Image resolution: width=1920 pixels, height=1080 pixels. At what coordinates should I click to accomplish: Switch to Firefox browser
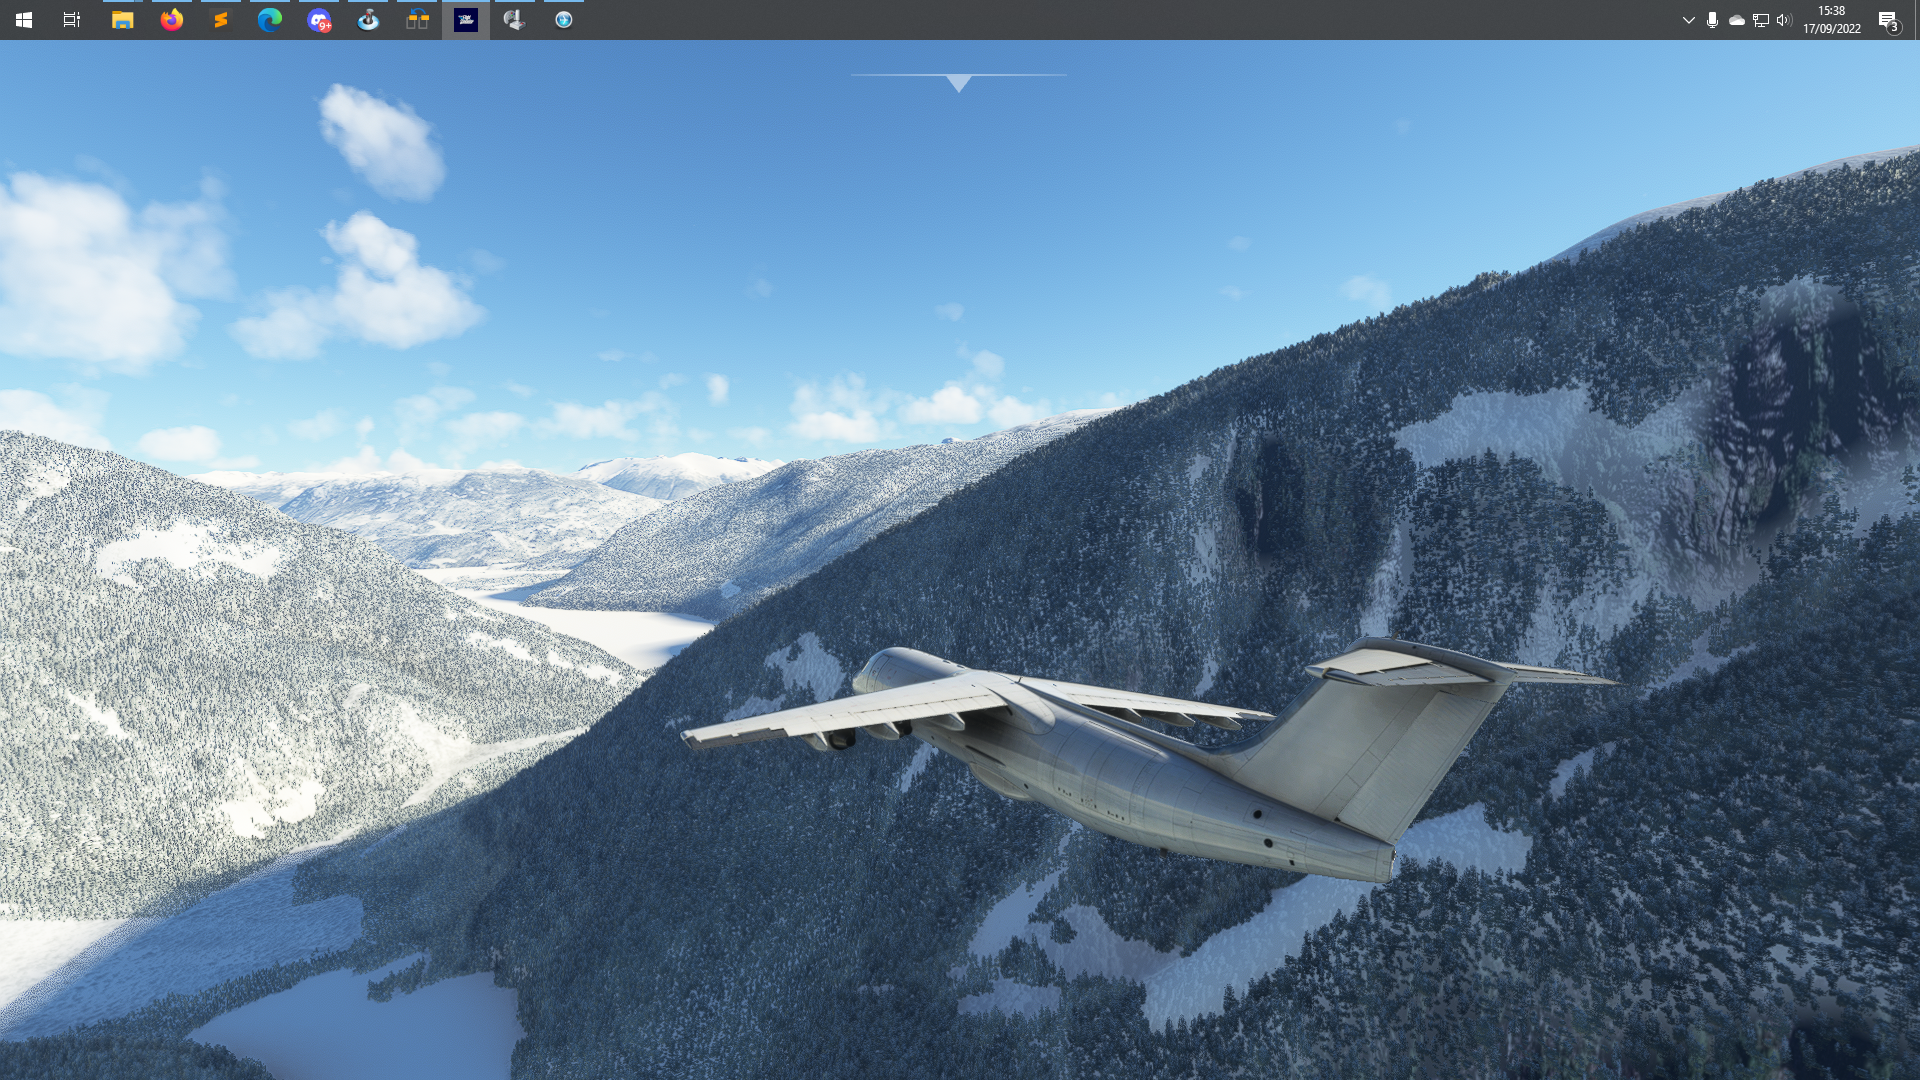click(172, 20)
